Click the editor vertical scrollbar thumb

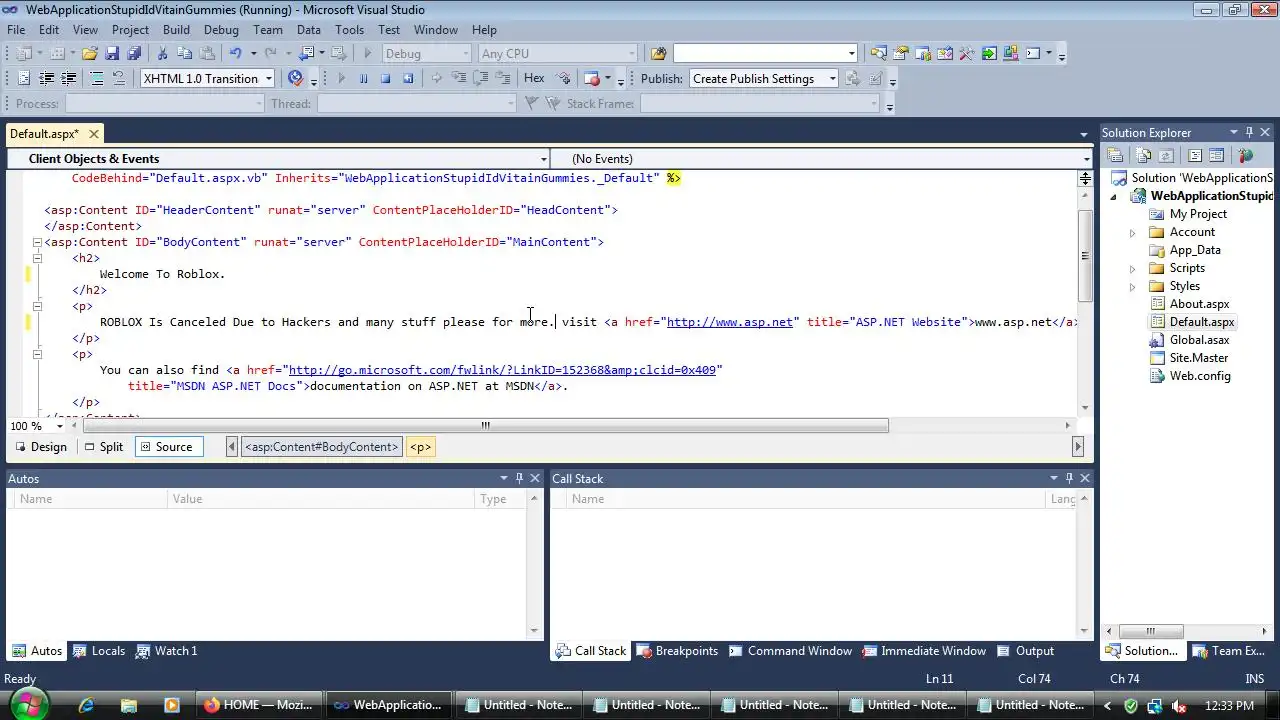[x=1084, y=255]
